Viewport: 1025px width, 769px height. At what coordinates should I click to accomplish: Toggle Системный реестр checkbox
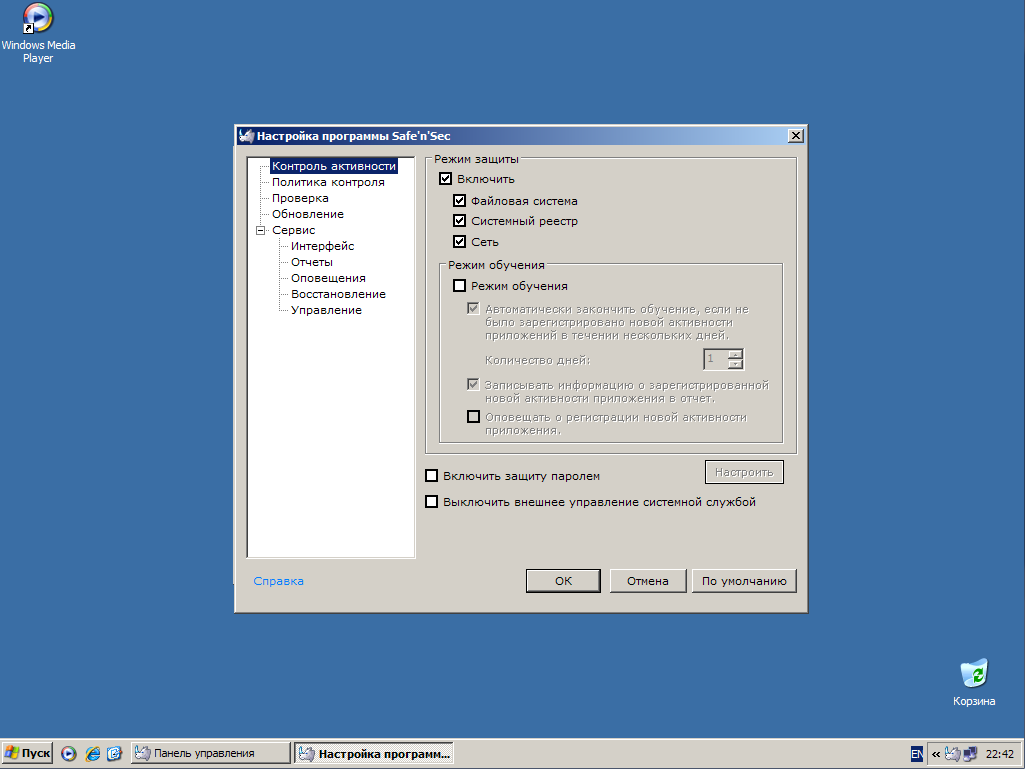[460, 221]
